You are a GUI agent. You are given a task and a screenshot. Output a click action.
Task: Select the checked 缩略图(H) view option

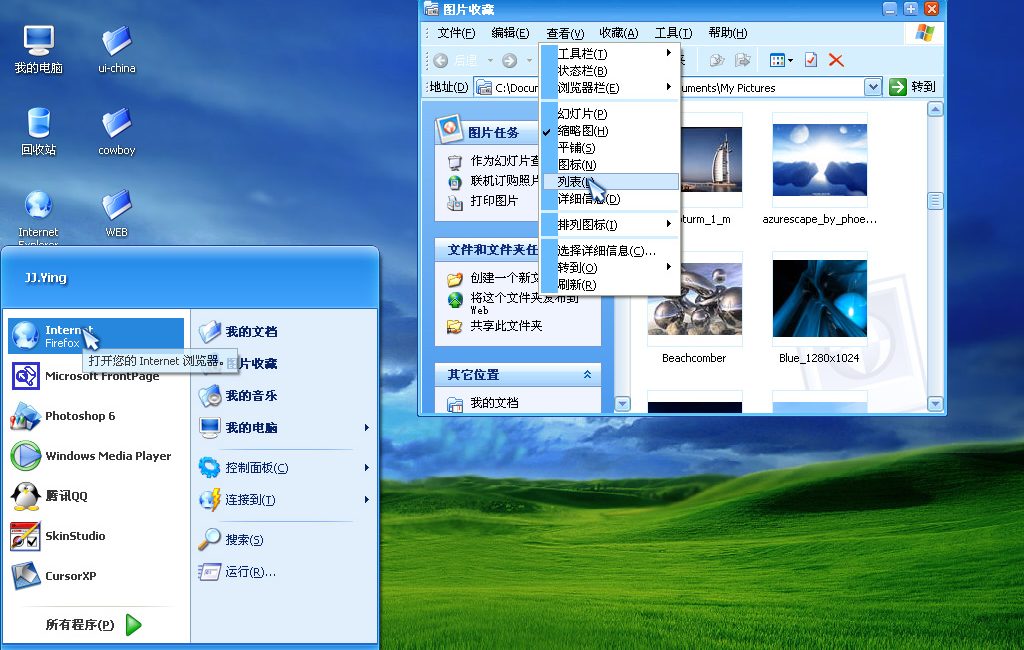point(610,131)
